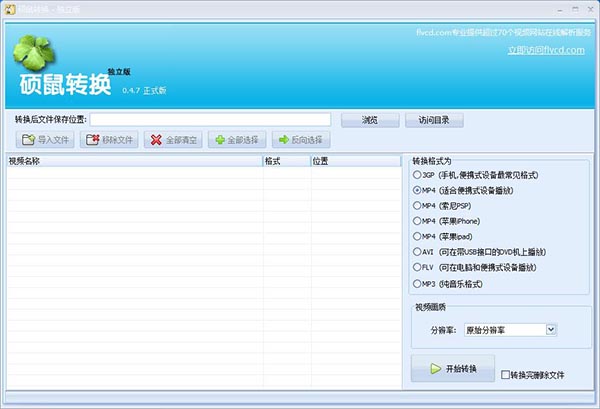Click the app icon in title bar
The width and height of the screenshot is (600, 409).
[10, 9]
